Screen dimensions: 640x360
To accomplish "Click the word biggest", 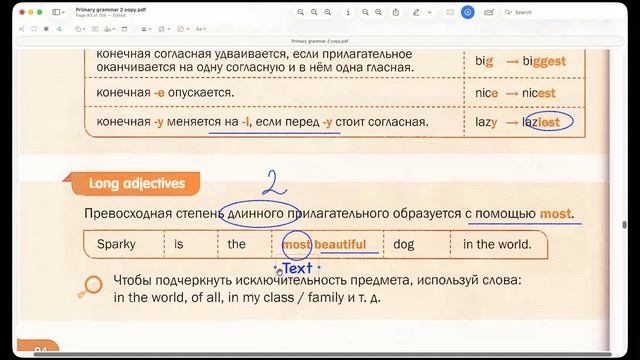I will [x=544, y=61].
